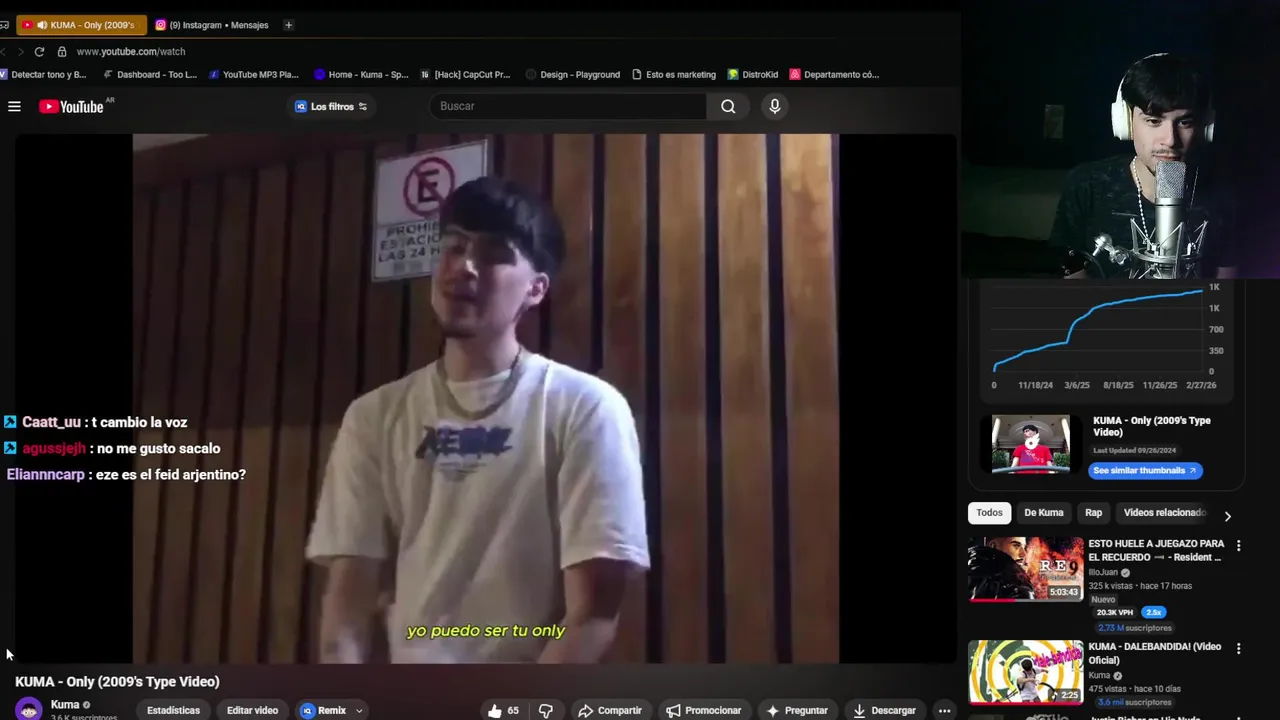Click the main video player
The image size is (1280, 720).
pos(486,398)
